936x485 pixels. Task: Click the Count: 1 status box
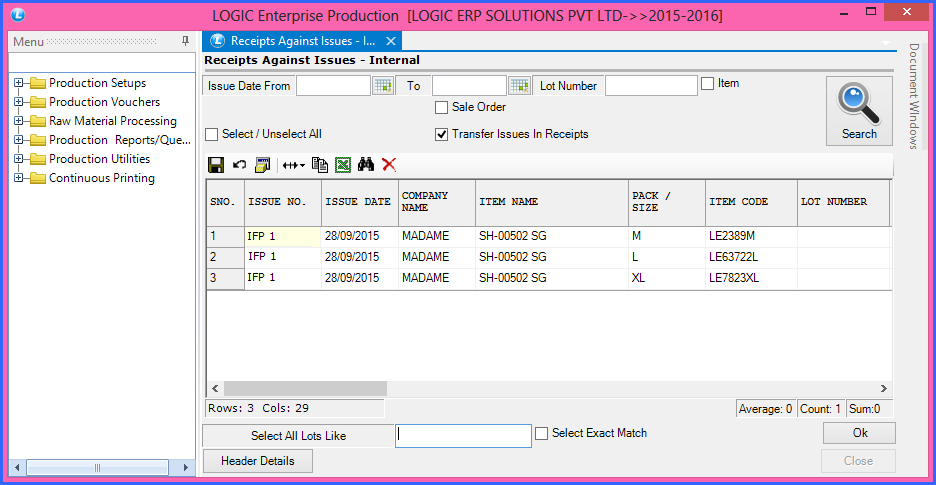point(821,409)
